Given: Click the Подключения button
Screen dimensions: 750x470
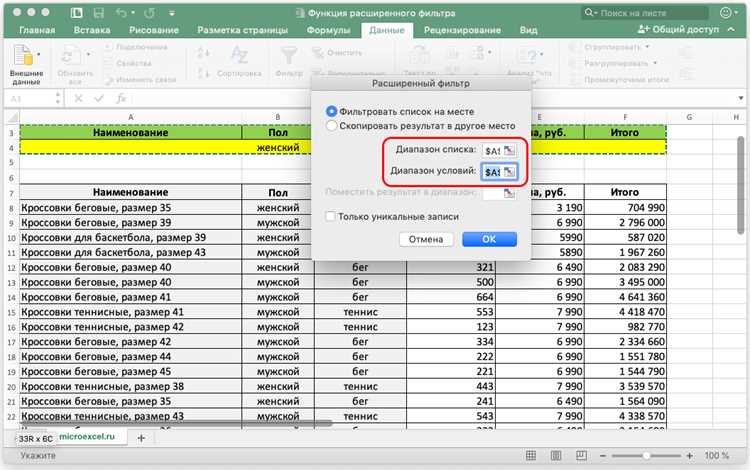Looking at the screenshot, I should click(136, 47).
